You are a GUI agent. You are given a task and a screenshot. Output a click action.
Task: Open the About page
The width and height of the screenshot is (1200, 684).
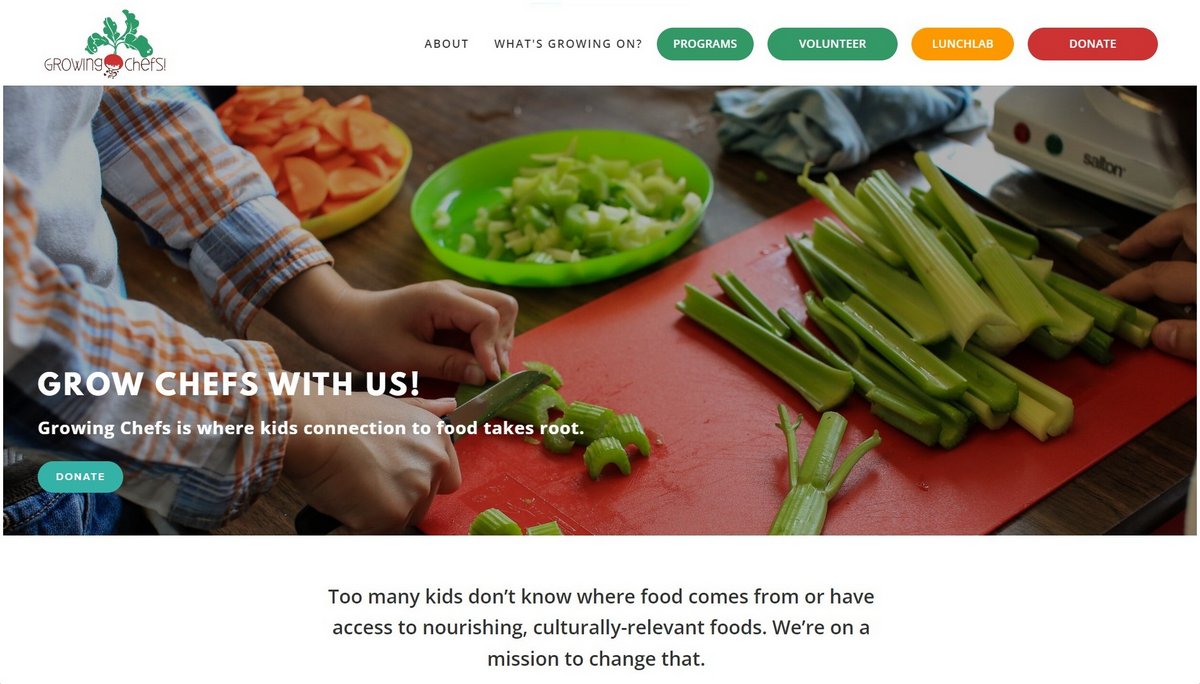[x=446, y=44]
